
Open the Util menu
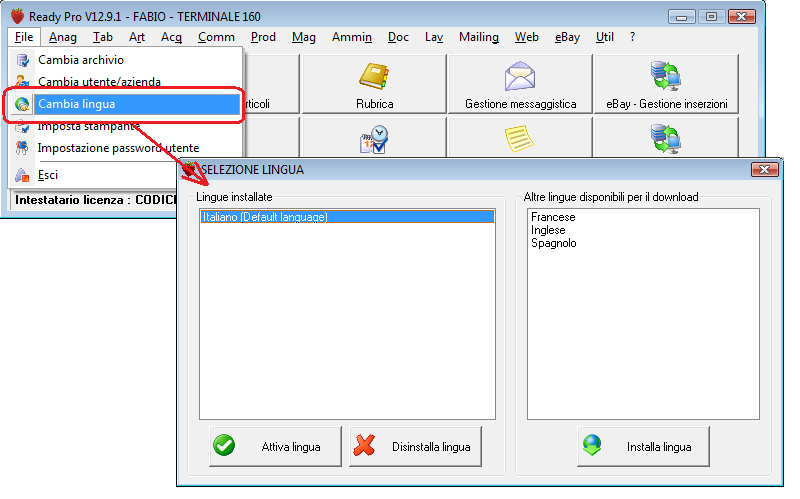[605, 37]
